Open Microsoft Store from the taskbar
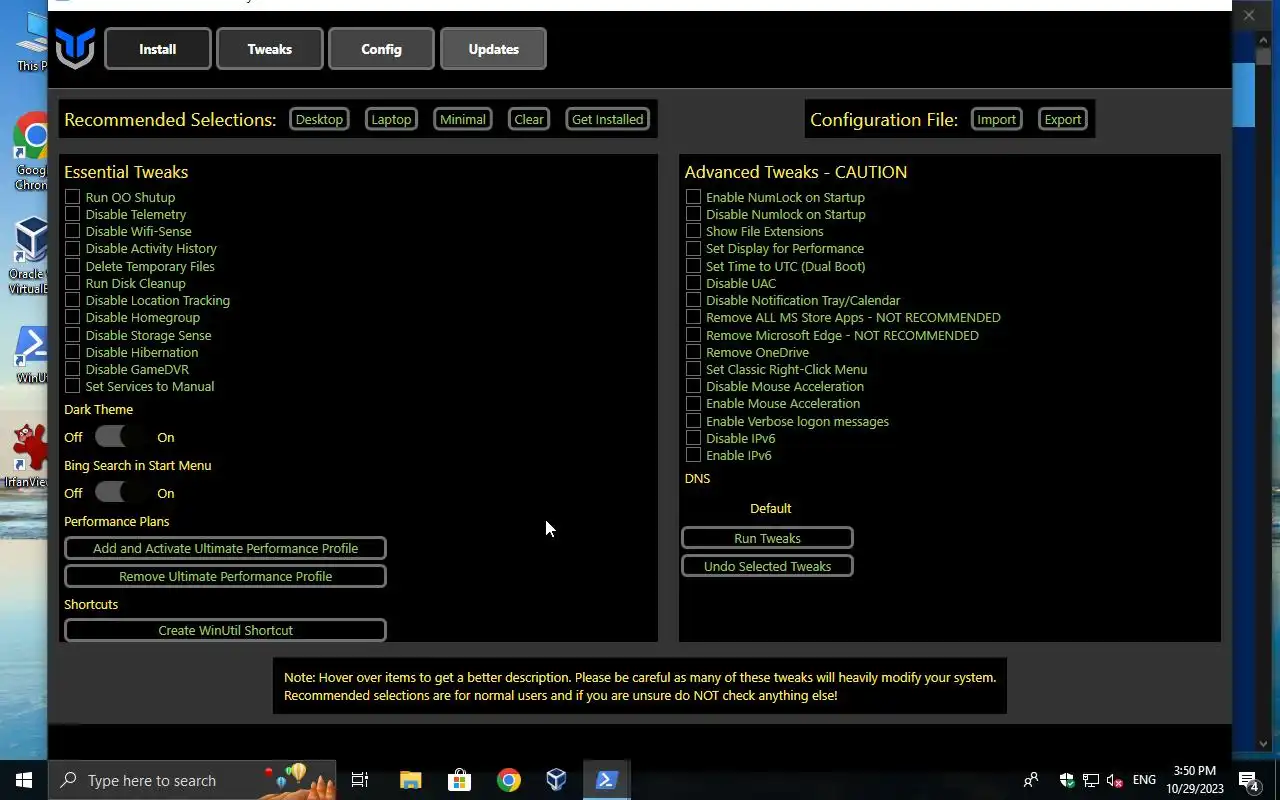 459,780
